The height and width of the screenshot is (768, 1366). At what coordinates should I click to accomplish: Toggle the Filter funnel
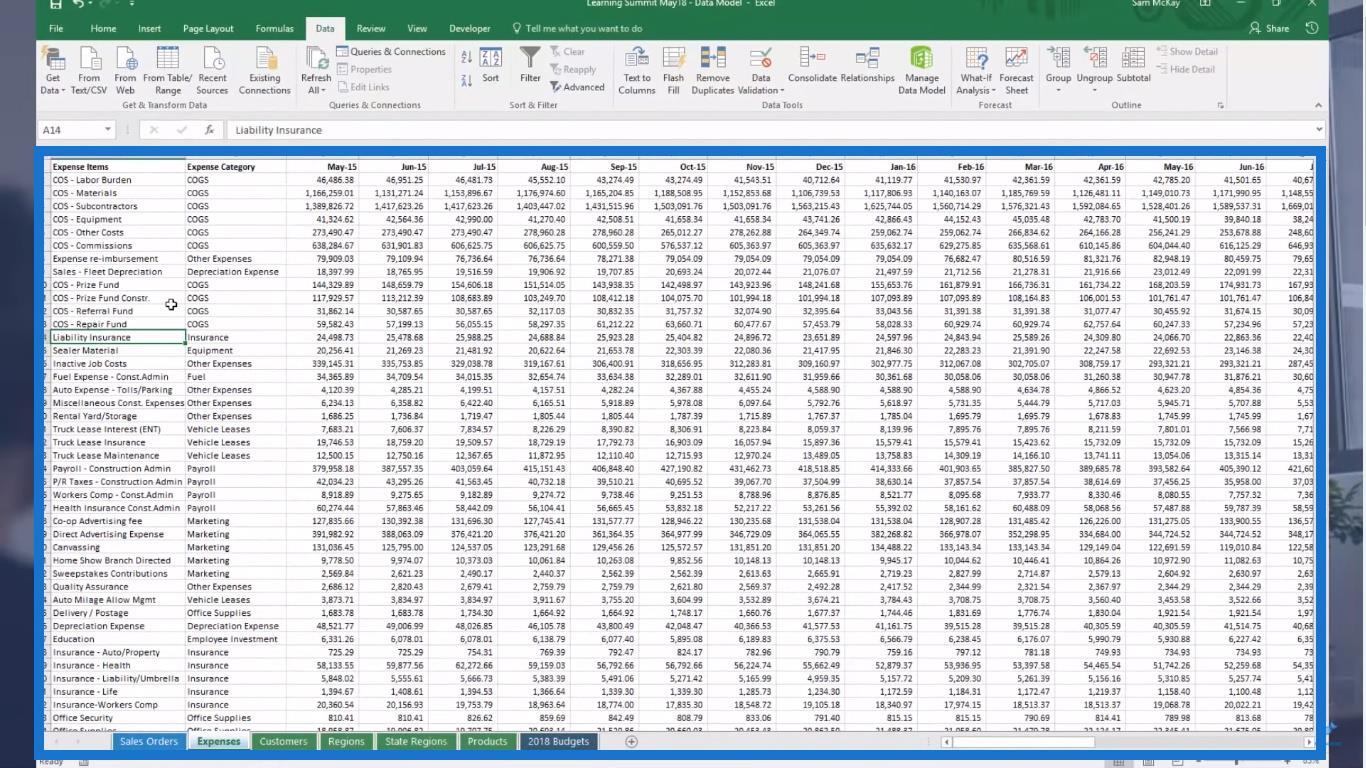pos(530,65)
